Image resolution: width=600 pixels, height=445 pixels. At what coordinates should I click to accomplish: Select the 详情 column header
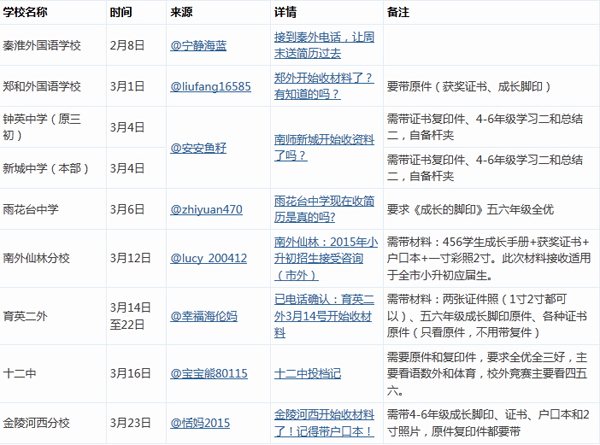[x=285, y=12]
